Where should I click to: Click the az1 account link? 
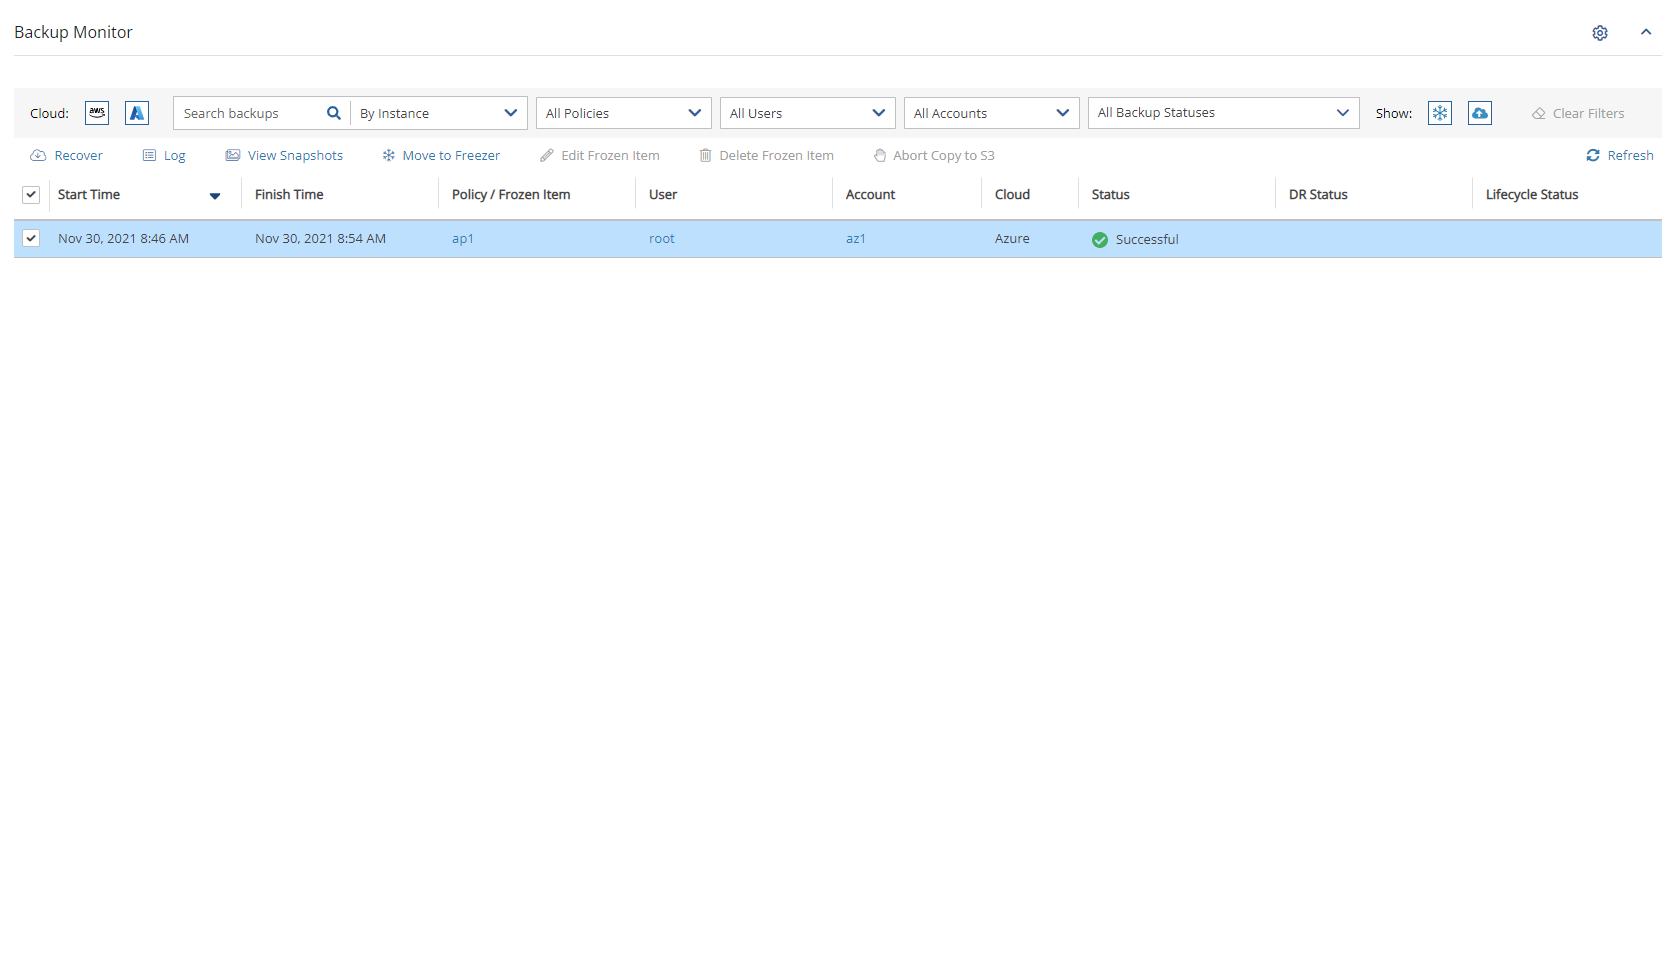pyautogui.click(x=855, y=239)
